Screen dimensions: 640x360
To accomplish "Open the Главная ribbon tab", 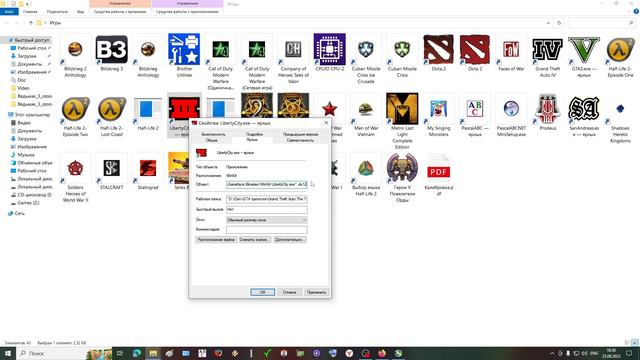I will [x=30, y=12].
